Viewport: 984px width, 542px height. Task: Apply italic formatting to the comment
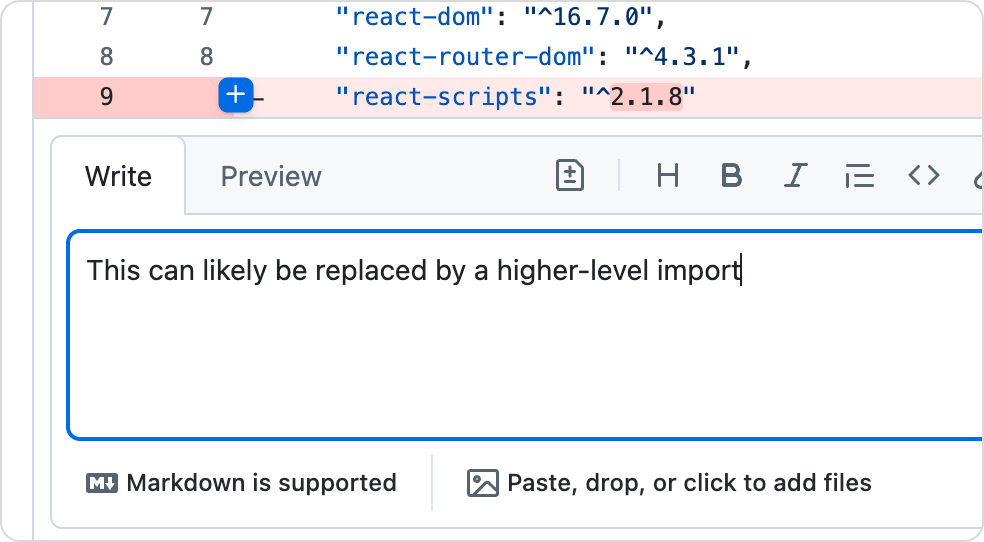pos(795,176)
